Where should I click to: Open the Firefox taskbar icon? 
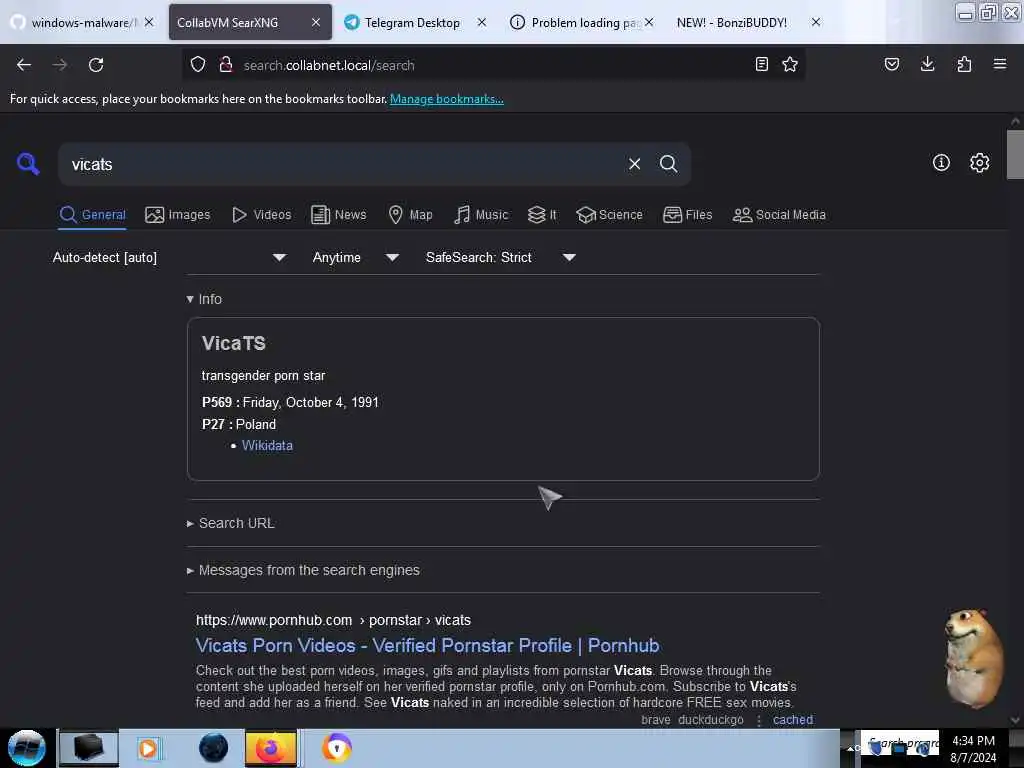pyautogui.click(x=270, y=748)
